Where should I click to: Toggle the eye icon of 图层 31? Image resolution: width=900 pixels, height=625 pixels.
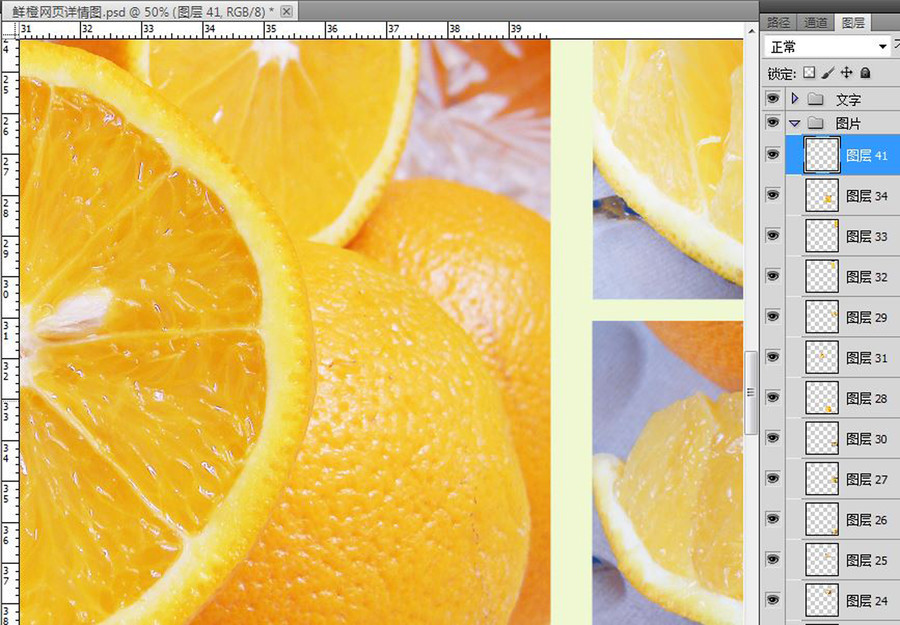click(773, 357)
